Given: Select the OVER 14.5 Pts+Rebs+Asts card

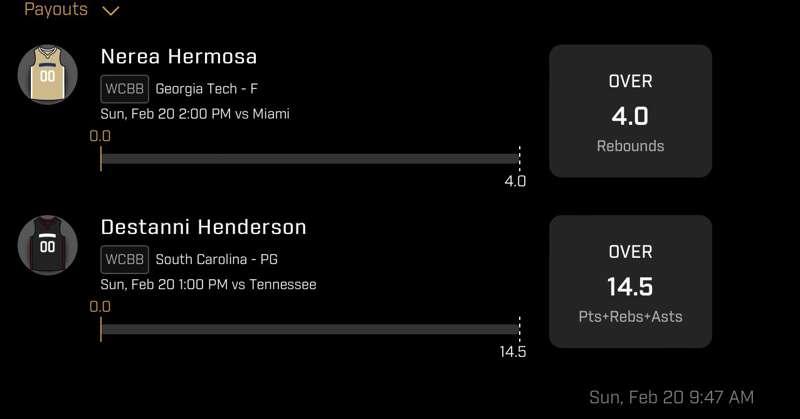Looking at the screenshot, I should (x=630, y=282).
